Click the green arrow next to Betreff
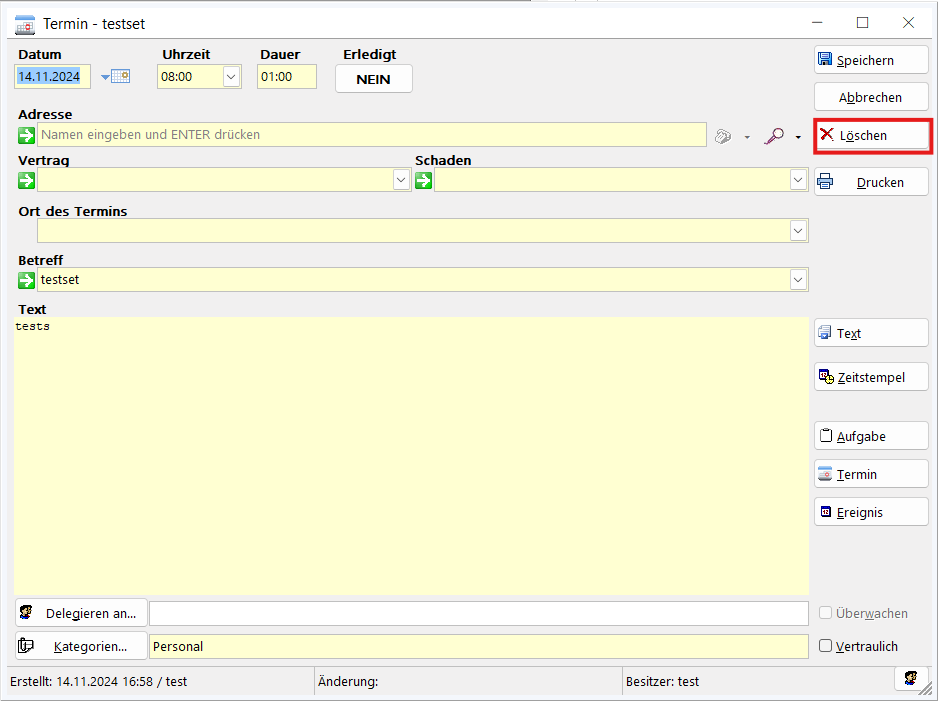This screenshot has width=938, height=701. click(27, 280)
